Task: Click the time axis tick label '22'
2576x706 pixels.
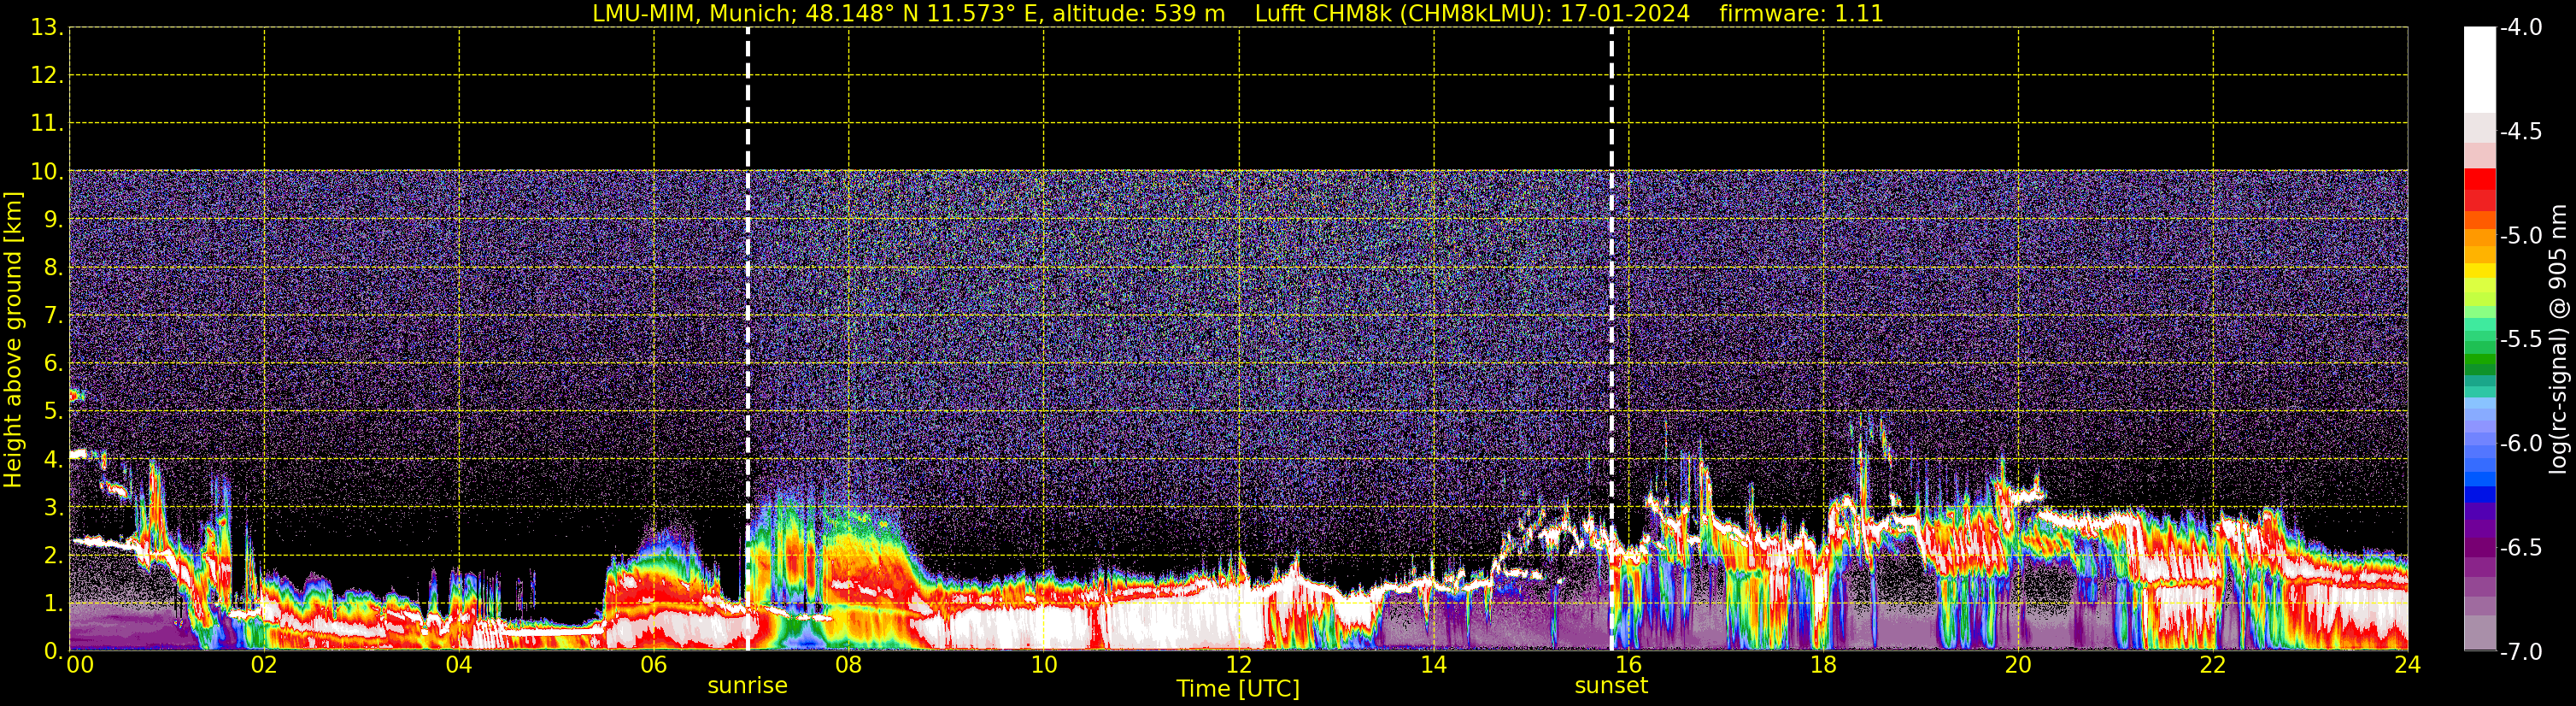Action: point(2213,665)
